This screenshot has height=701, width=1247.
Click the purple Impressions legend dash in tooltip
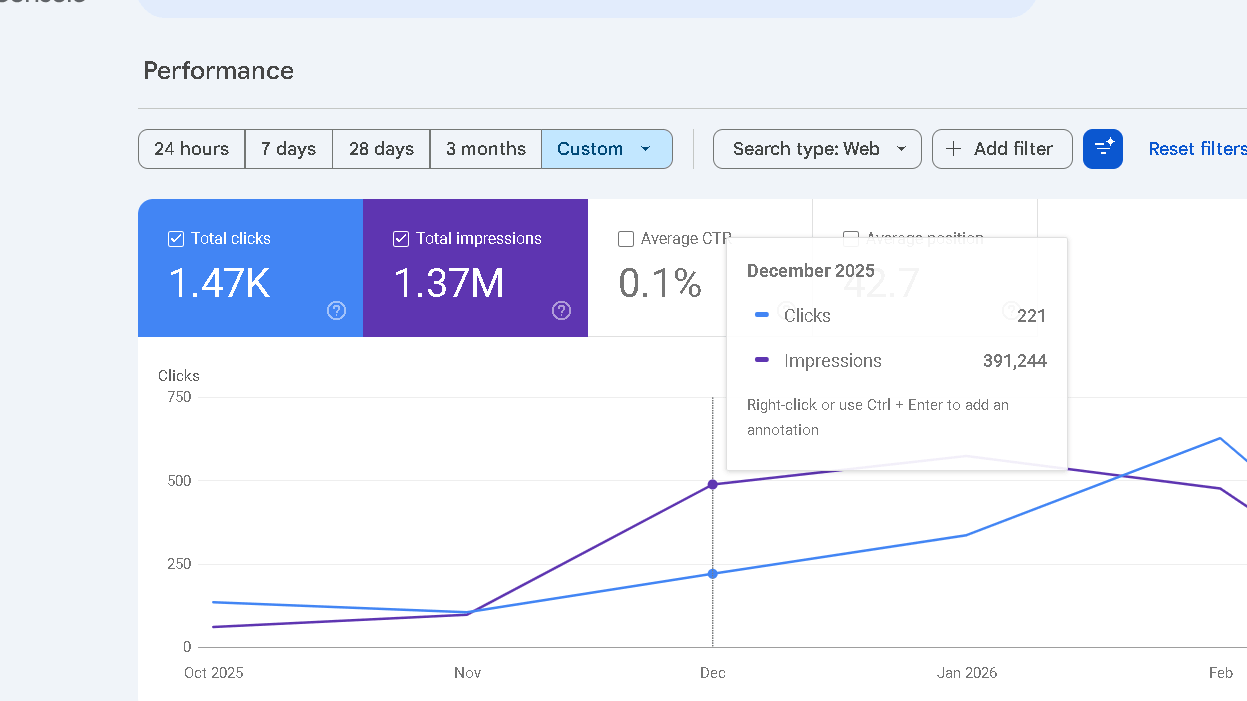tap(760, 360)
